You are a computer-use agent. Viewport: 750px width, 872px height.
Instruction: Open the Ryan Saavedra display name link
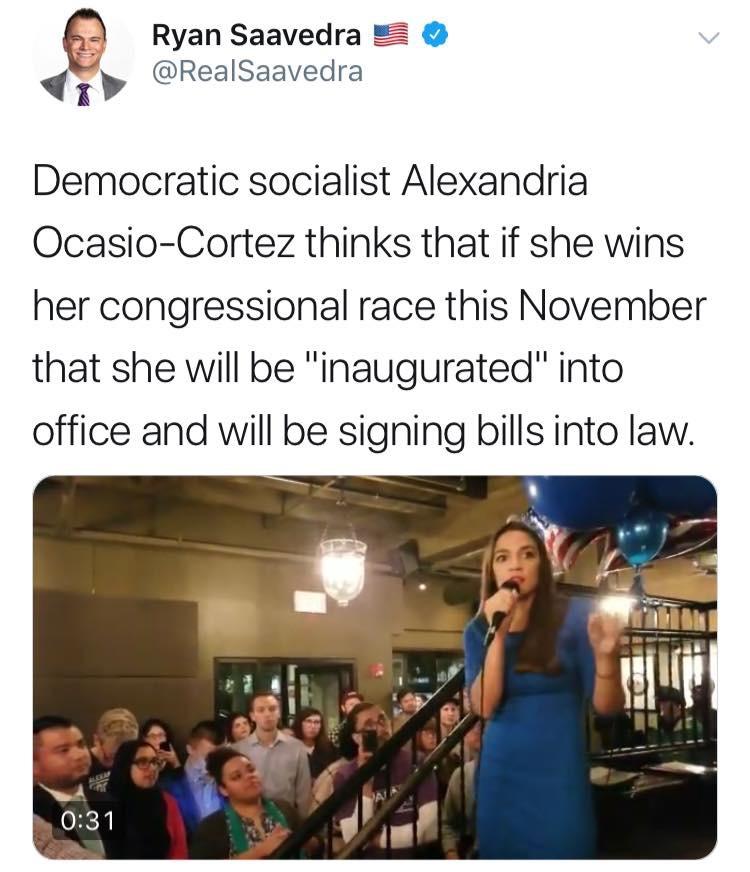click(256, 35)
